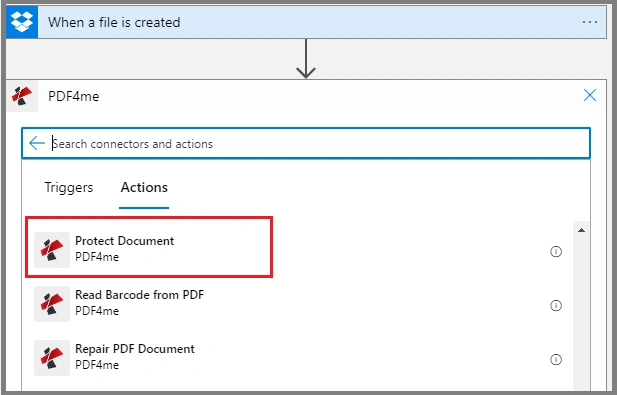This screenshot has height=395, width=617.
Task: Click 'PDF4me' text under Repair PDF Document
Action: pyautogui.click(x=97, y=365)
